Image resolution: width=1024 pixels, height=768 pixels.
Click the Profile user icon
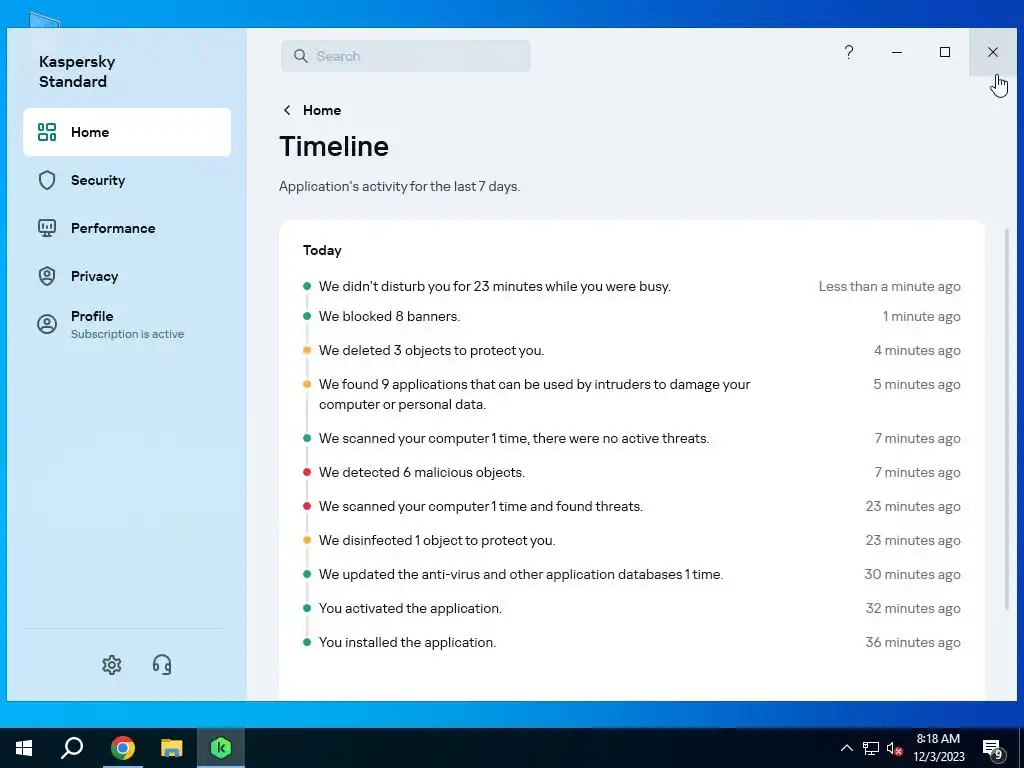[47, 324]
